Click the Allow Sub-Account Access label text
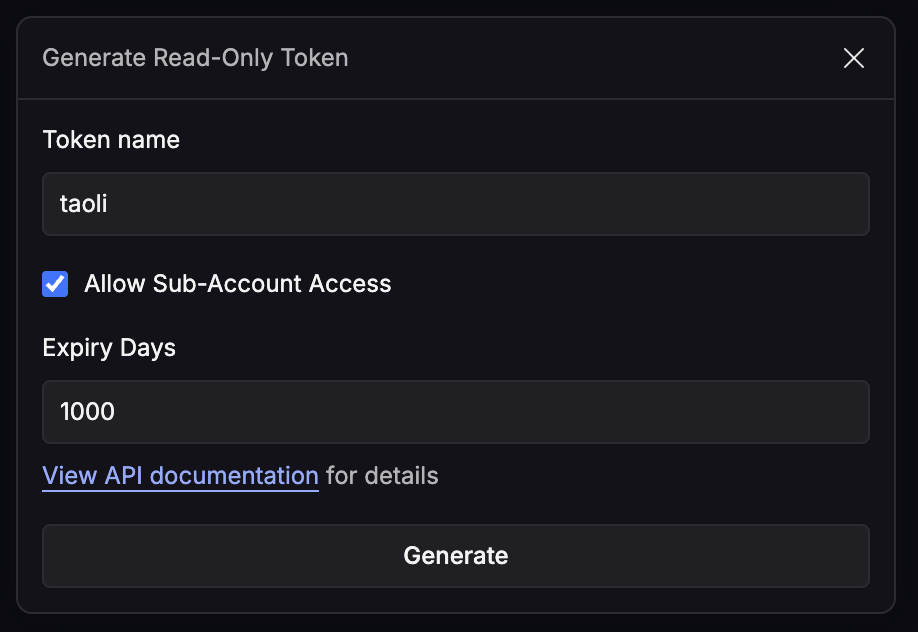The image size is (918, 632). click(x=237, y=284)
